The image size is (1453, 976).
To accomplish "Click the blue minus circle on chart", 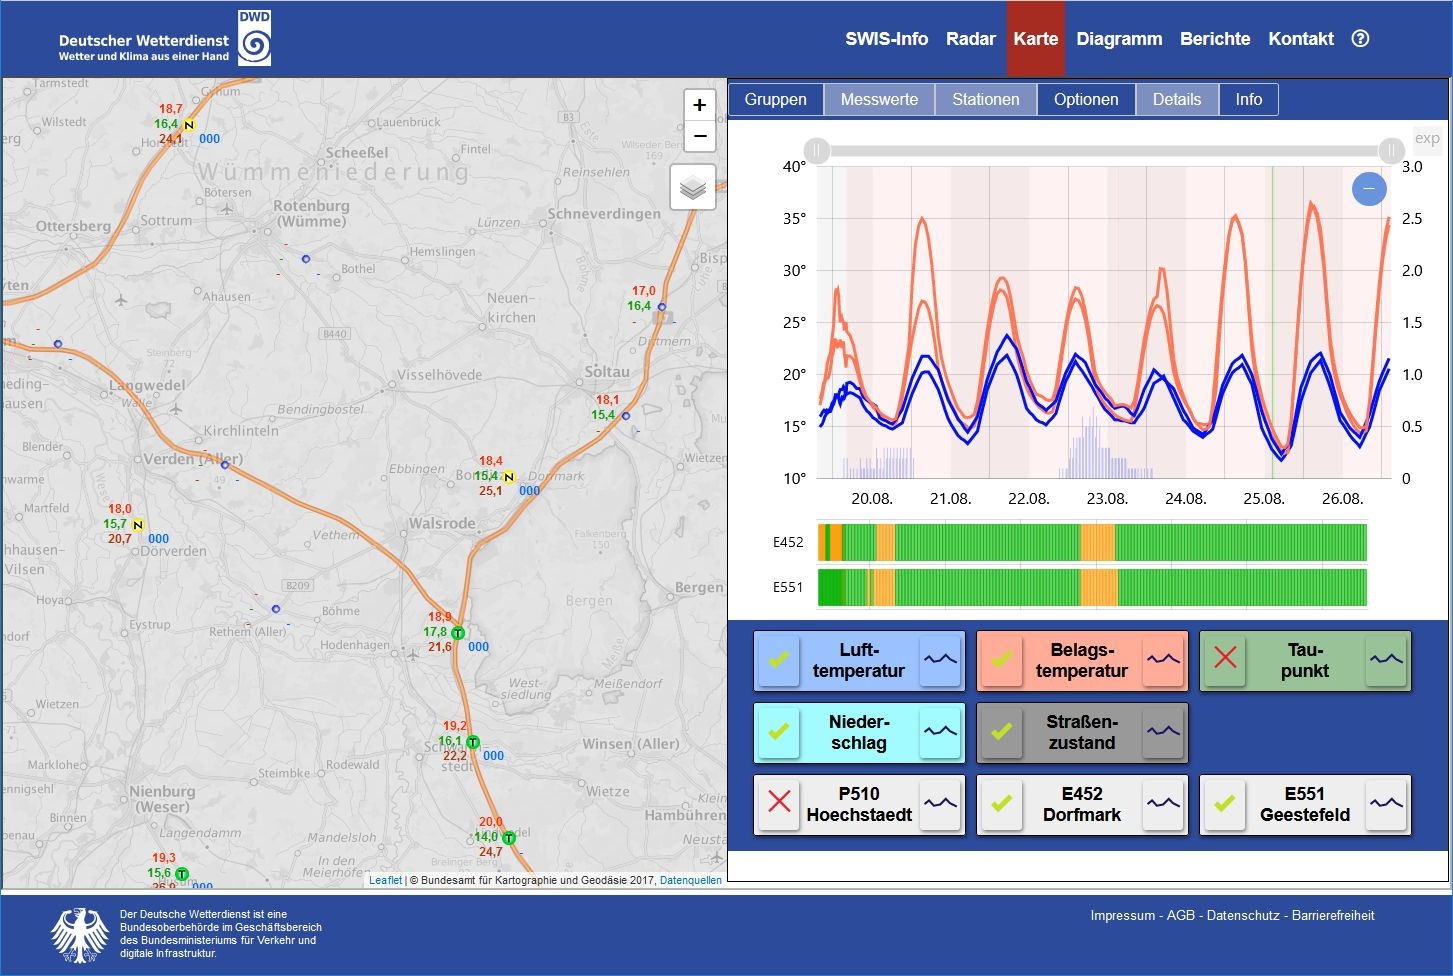I will pos(1369,189).
